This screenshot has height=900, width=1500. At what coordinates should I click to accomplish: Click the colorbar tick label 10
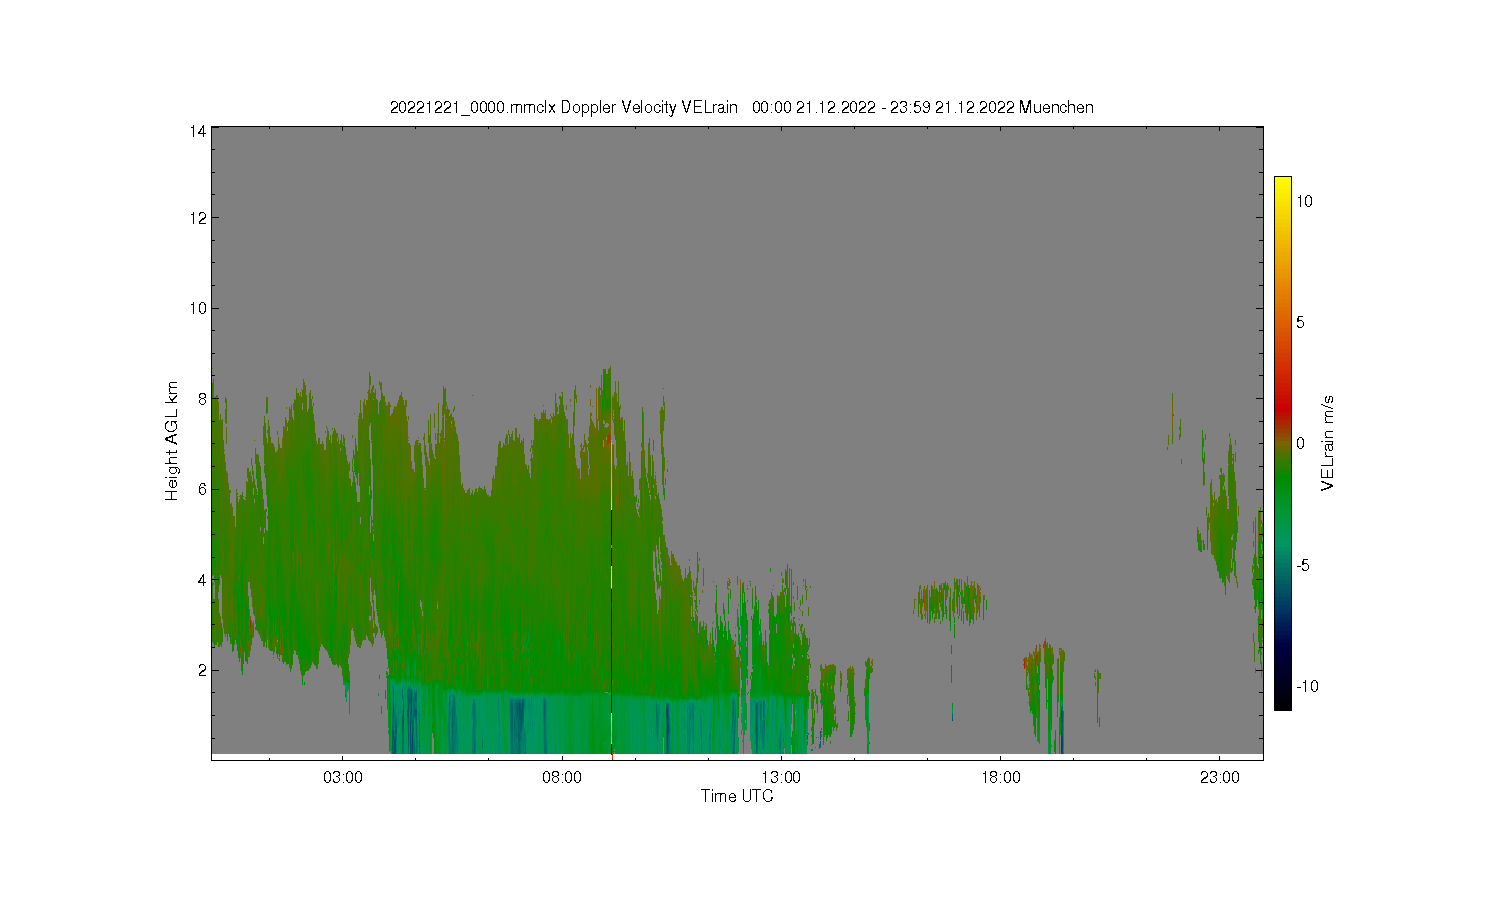tap(1304, 201)
